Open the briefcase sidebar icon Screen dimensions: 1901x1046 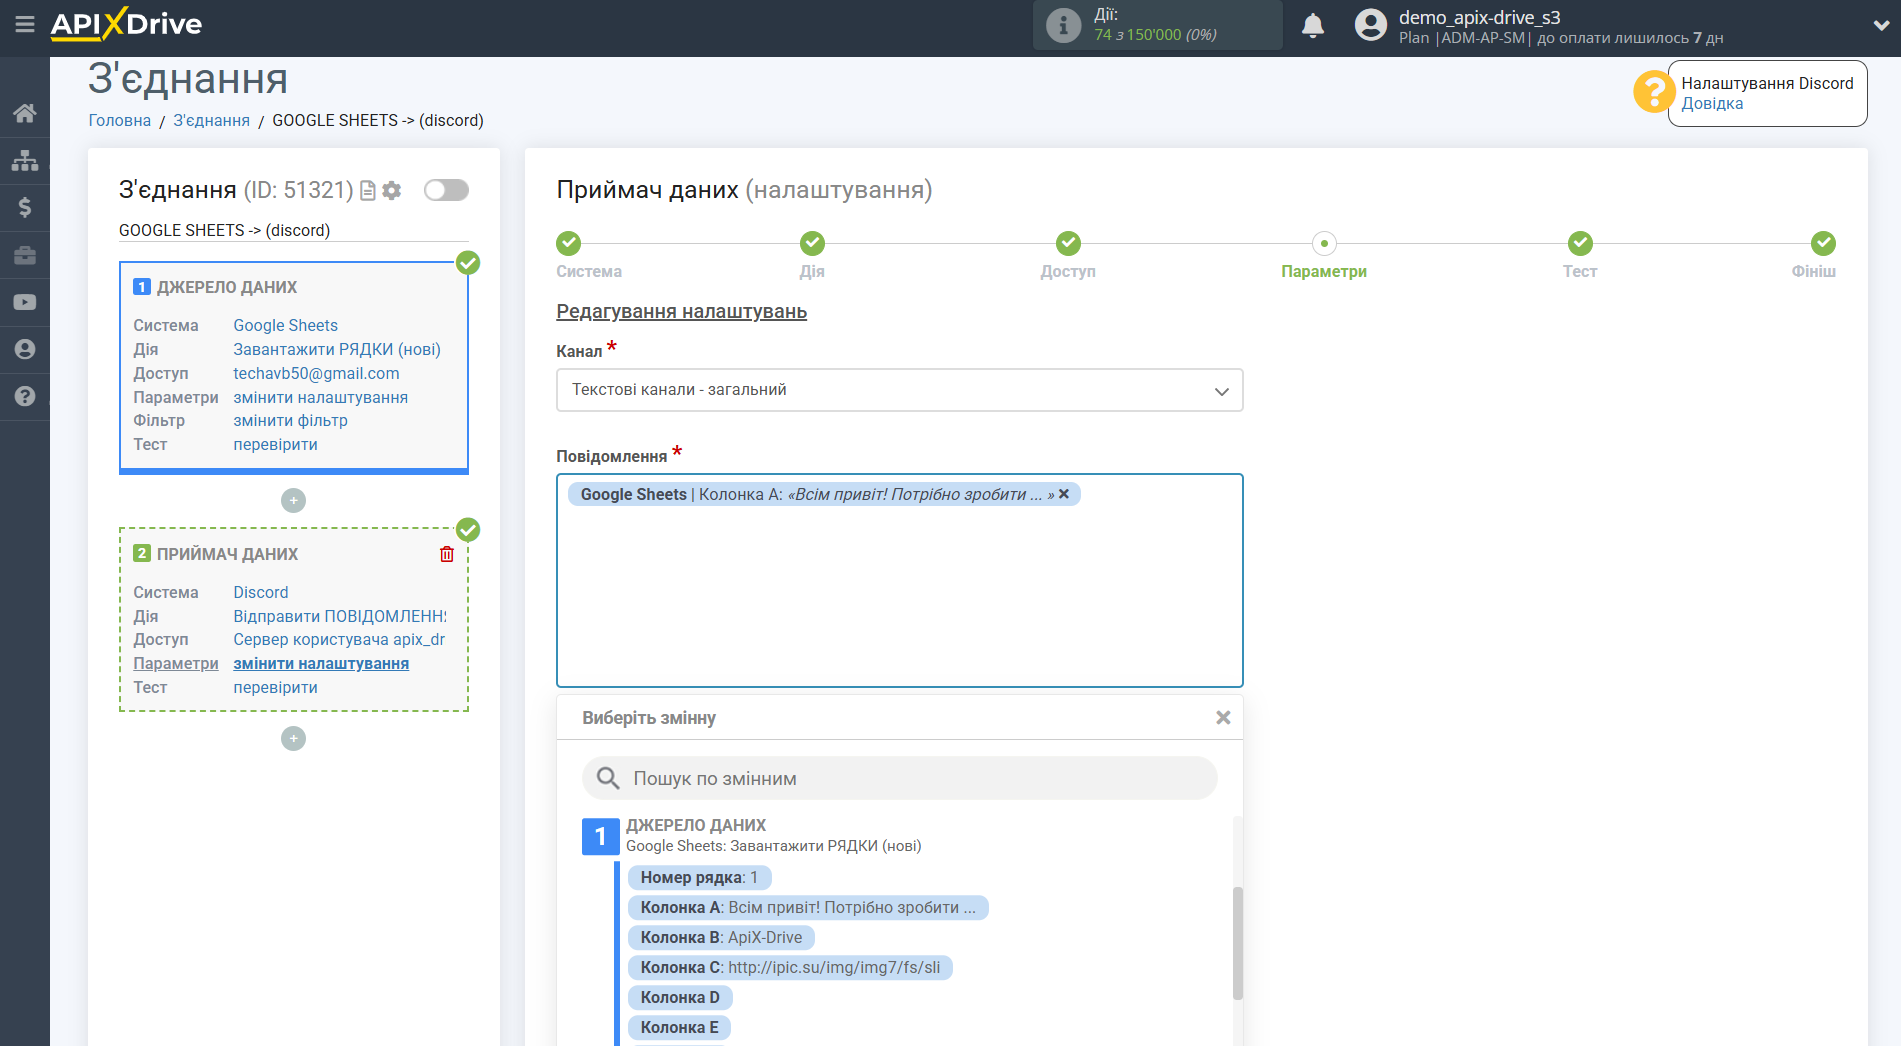[x=25, y=255]
